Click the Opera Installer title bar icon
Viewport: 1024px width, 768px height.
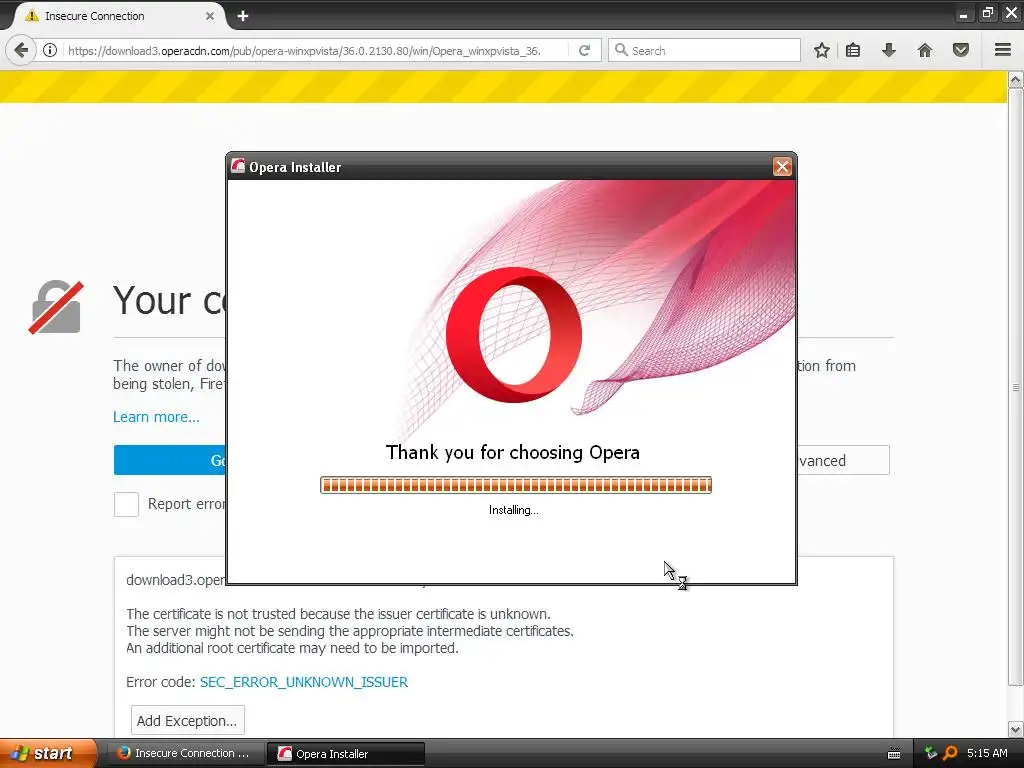pyautogui.click(x=238, y=167)
